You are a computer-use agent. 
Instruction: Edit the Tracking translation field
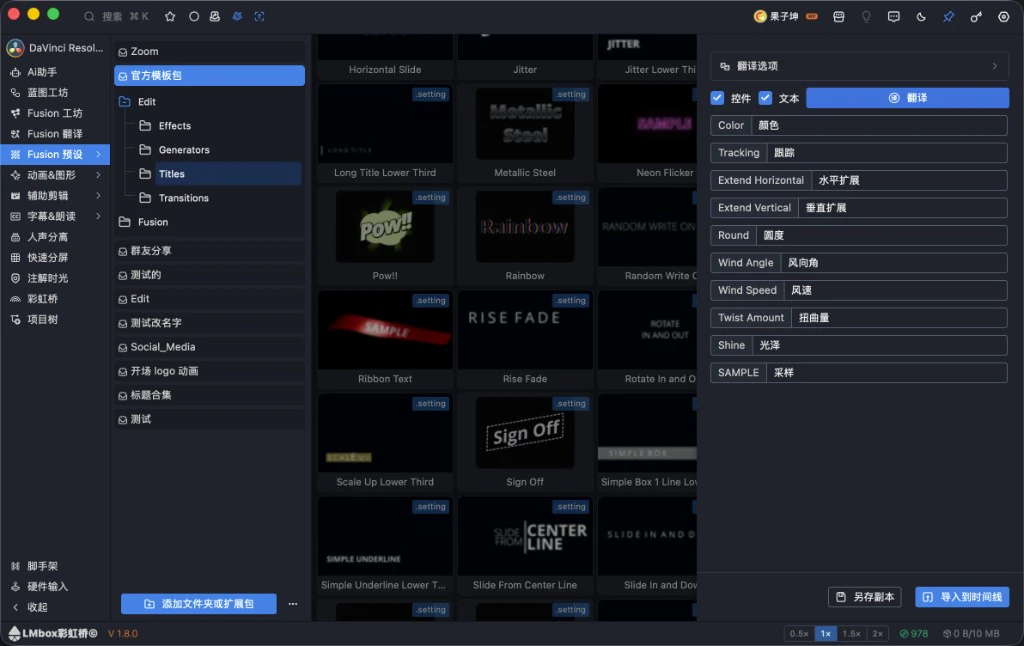click(887, 153)
